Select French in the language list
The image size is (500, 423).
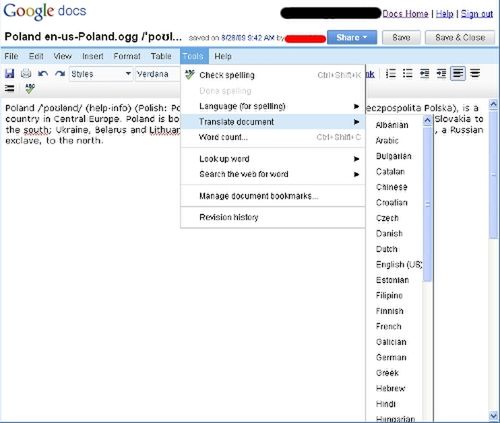point(389,326)
